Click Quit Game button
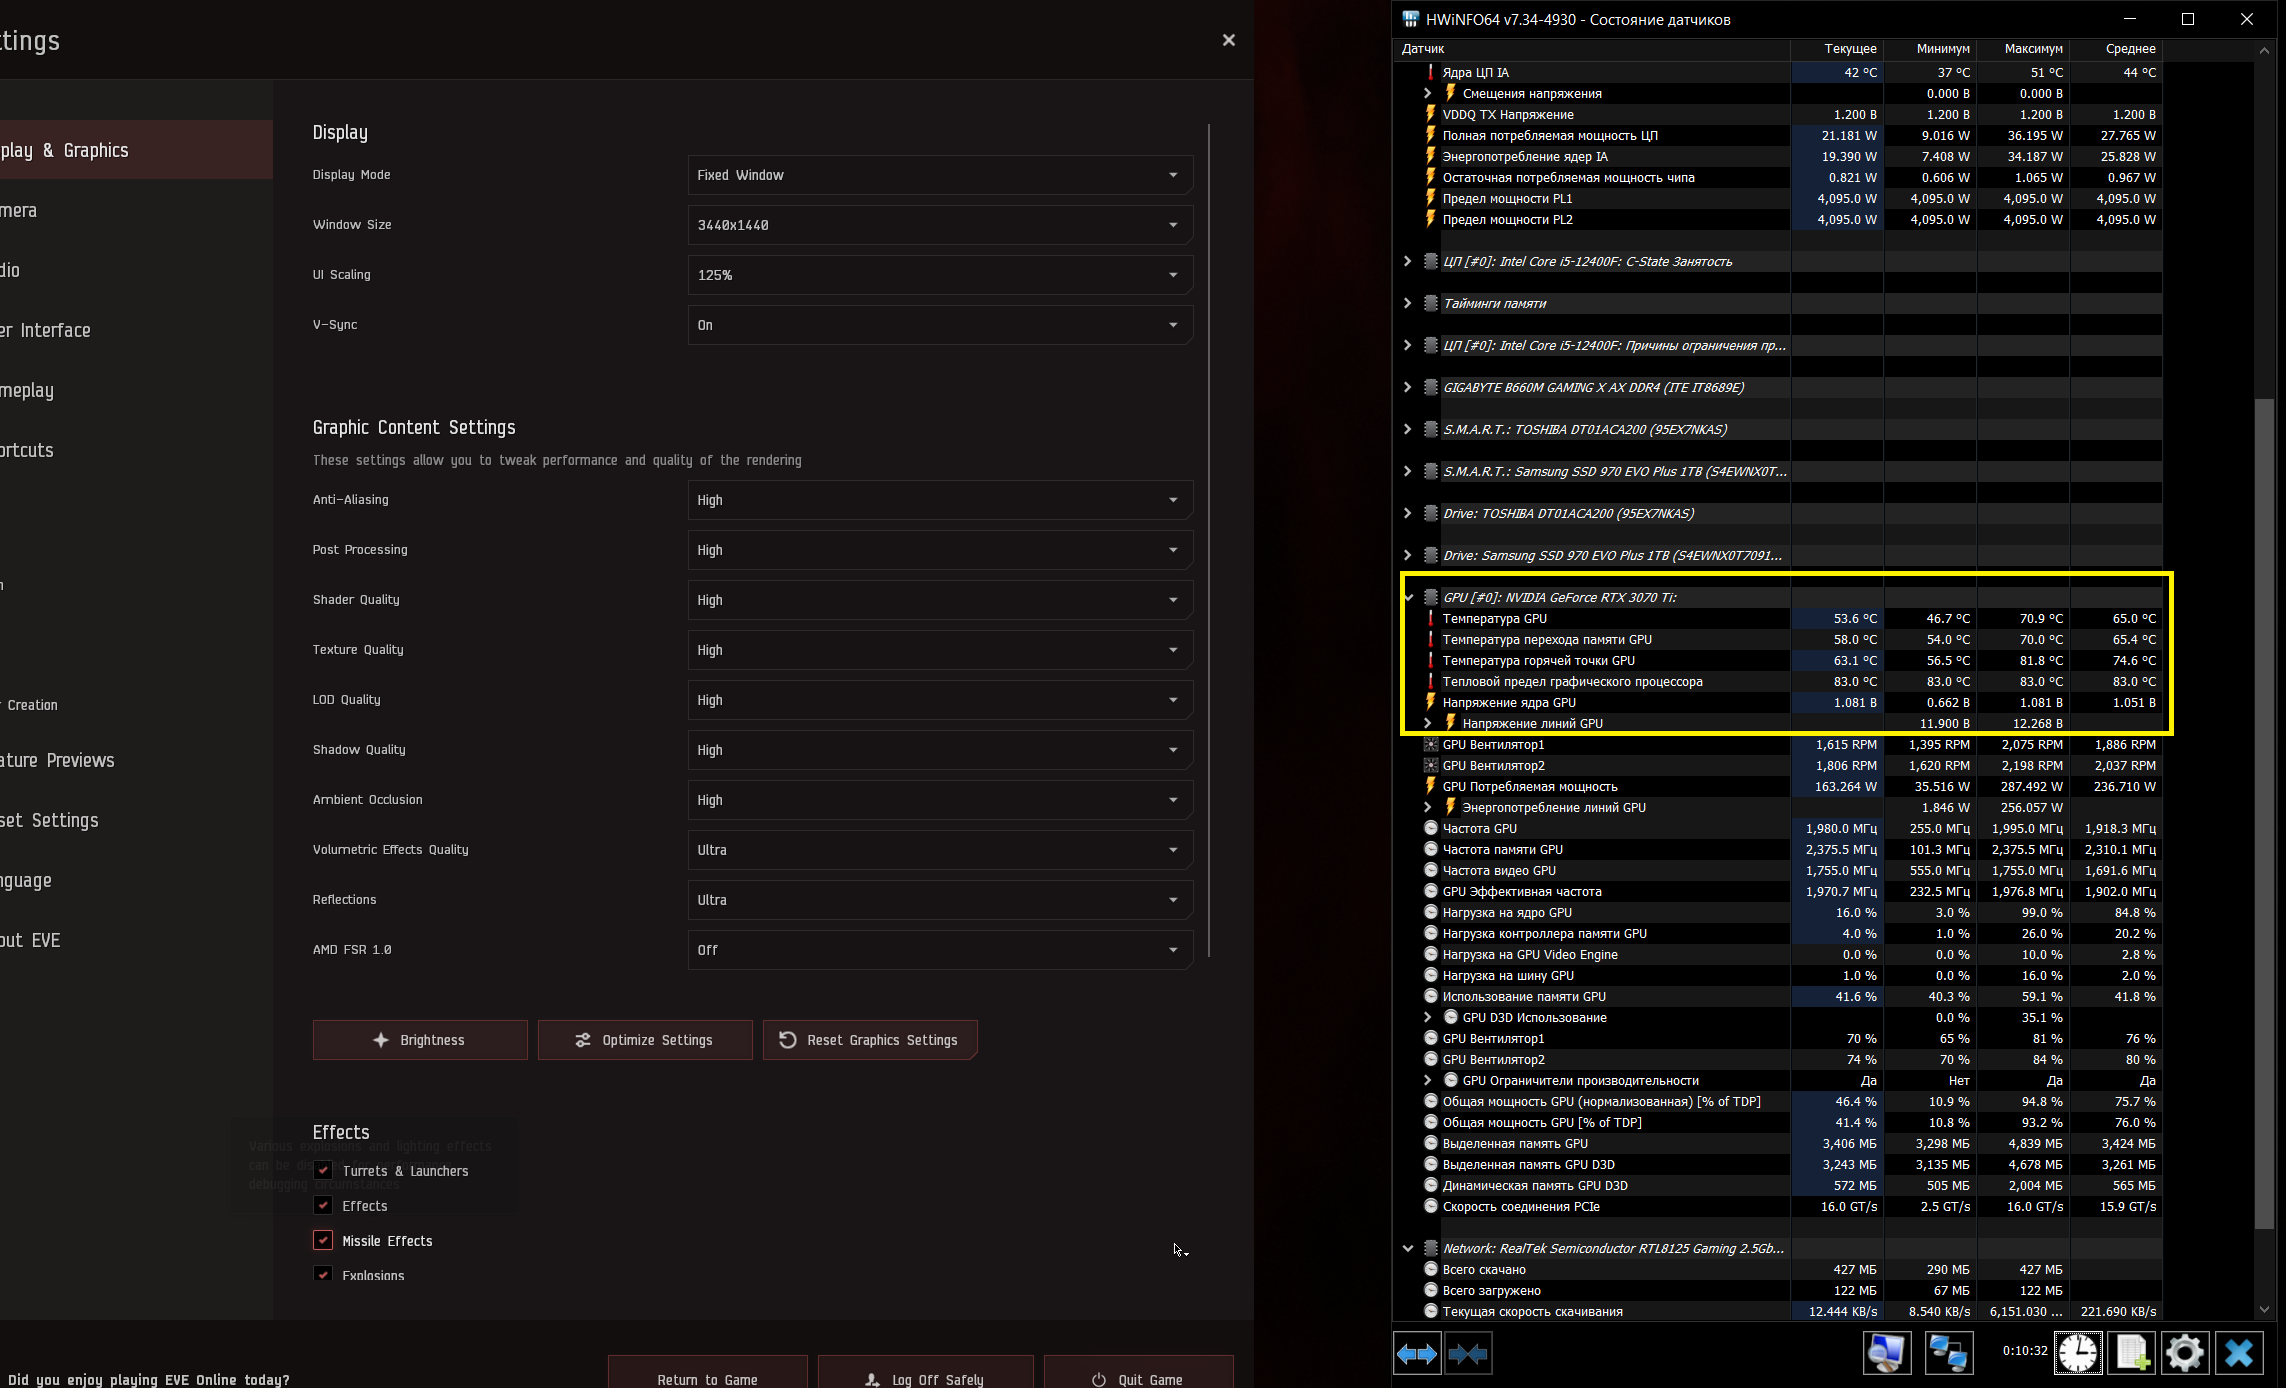Image resolution: width=2286 pixels, height=1388 pixels. pyautogui.click(x=1139, y=1372)
